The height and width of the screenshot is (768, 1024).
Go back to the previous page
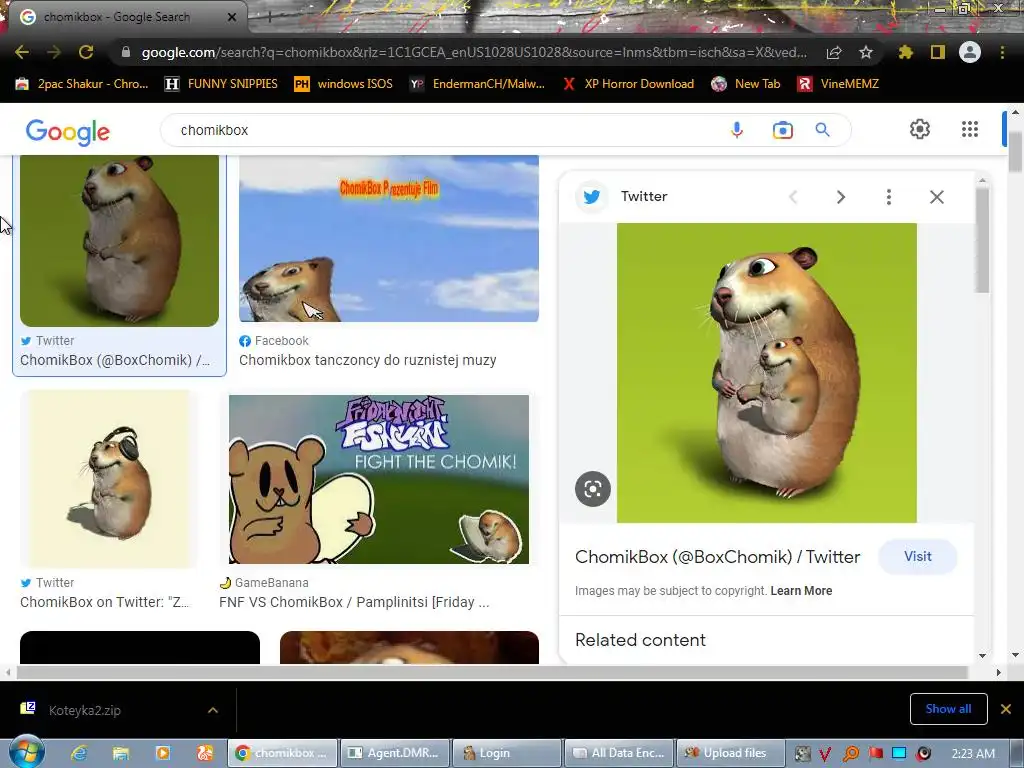pos(22,52)
